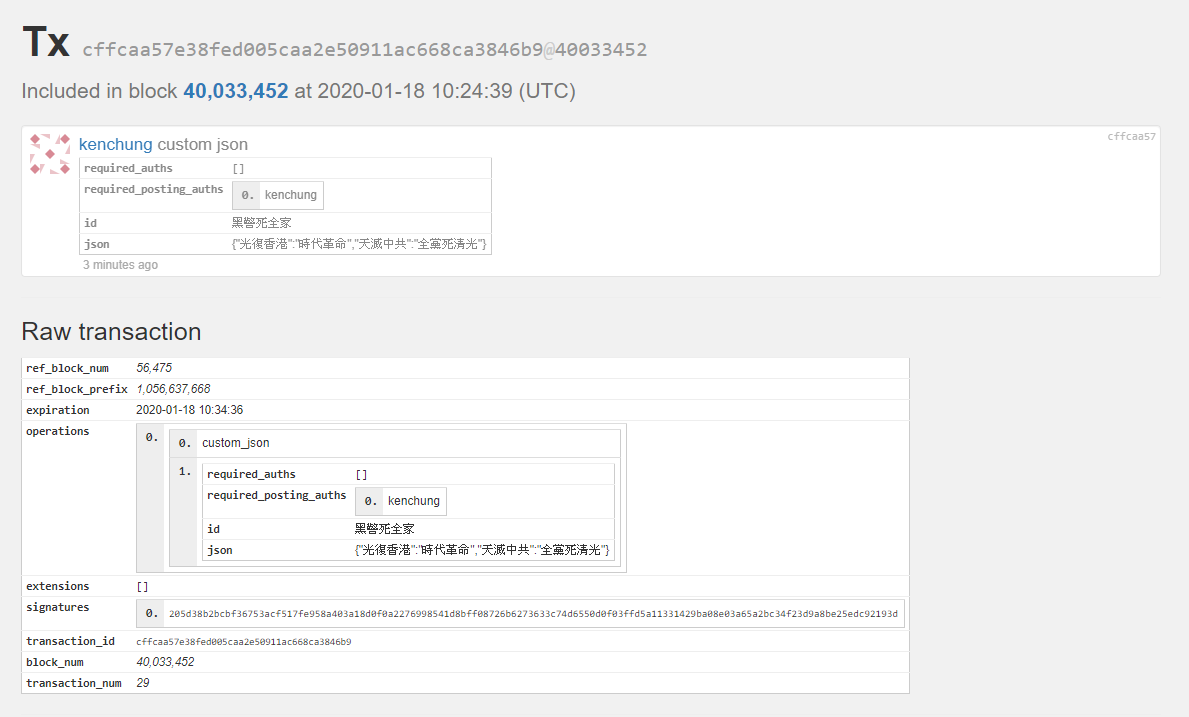The image size is (1189, 717).
Task: Click ref_block_prefix value 1,056,637,668
Action: [173, 389]
